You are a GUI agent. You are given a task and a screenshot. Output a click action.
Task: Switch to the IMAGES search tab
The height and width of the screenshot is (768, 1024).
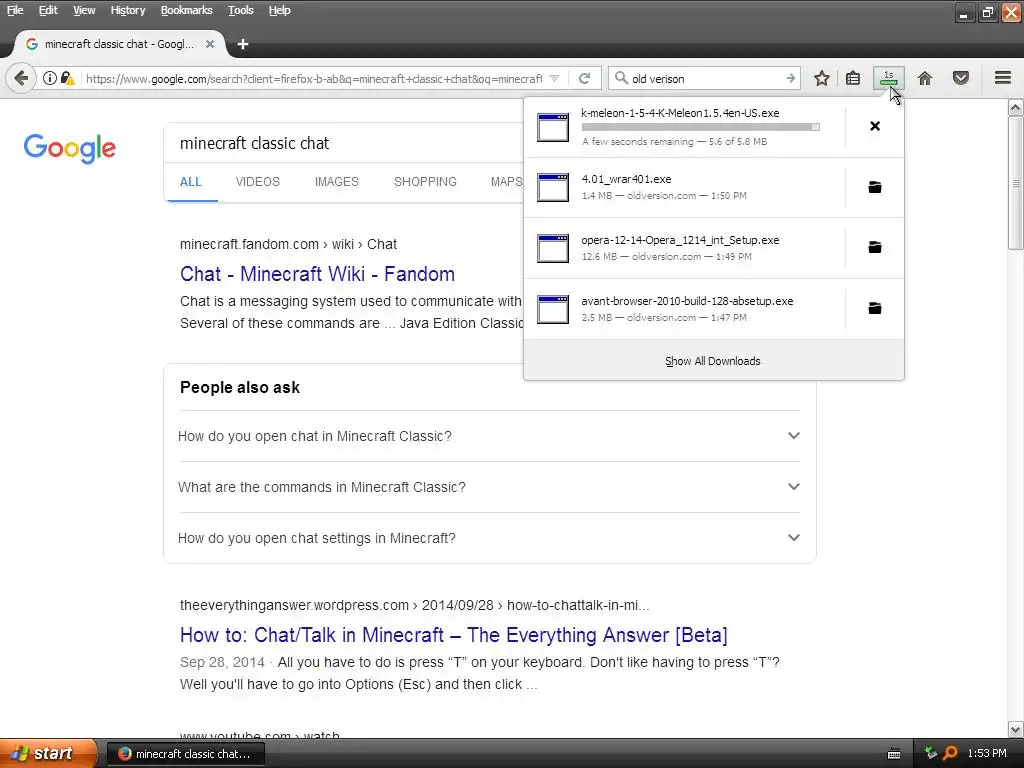pyautogui.click(x=336, y=182)
